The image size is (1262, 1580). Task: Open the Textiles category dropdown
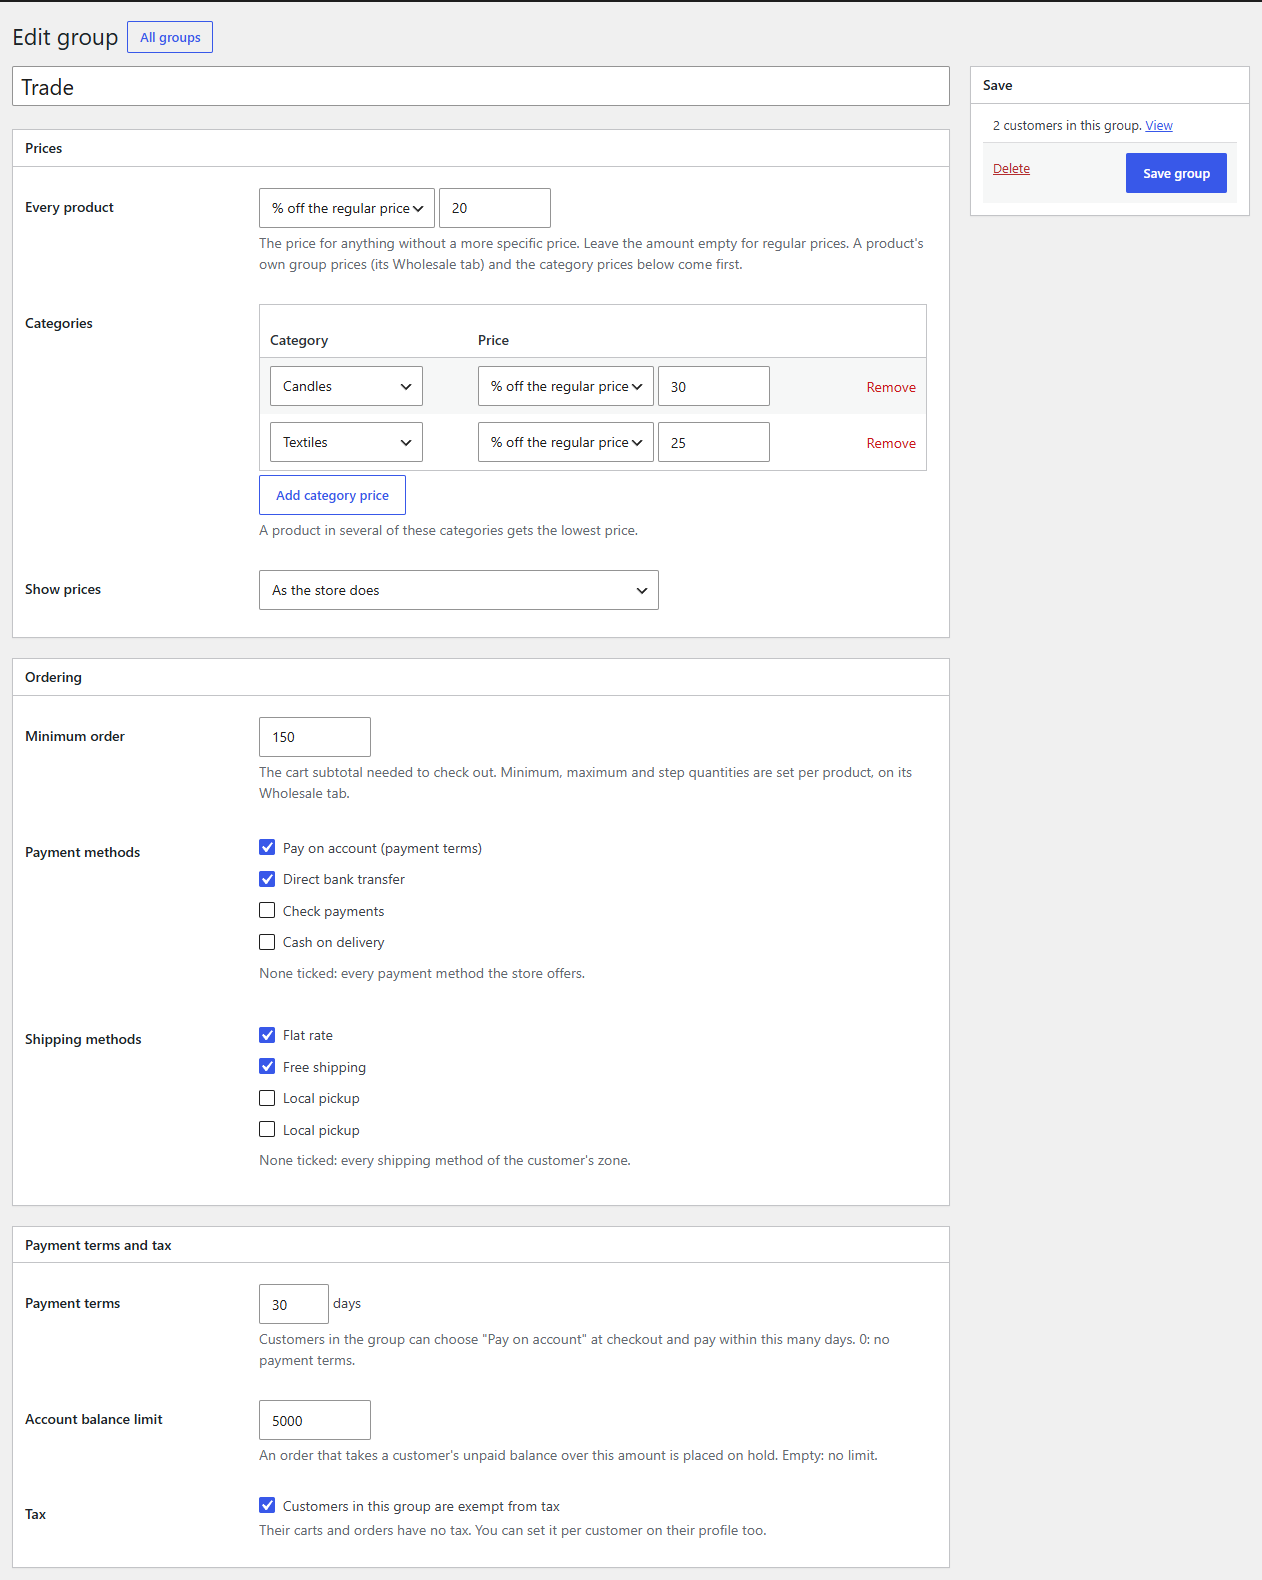point(346,442)
